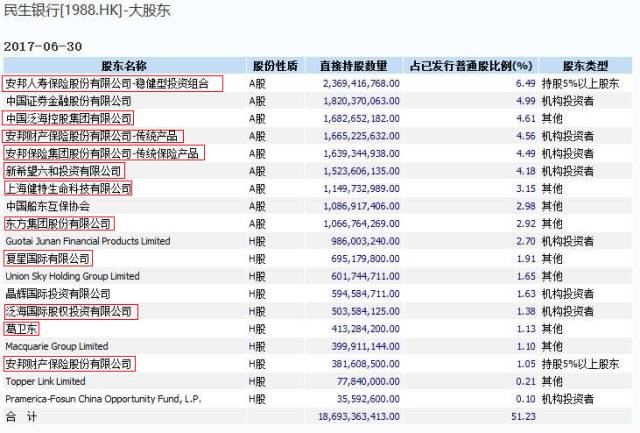The height and width of the screenshot is (433, 640).
Task: Click 持股5%以上股东 in the 6.49 row
Action: pyautogui.click(x=580, y=84)
